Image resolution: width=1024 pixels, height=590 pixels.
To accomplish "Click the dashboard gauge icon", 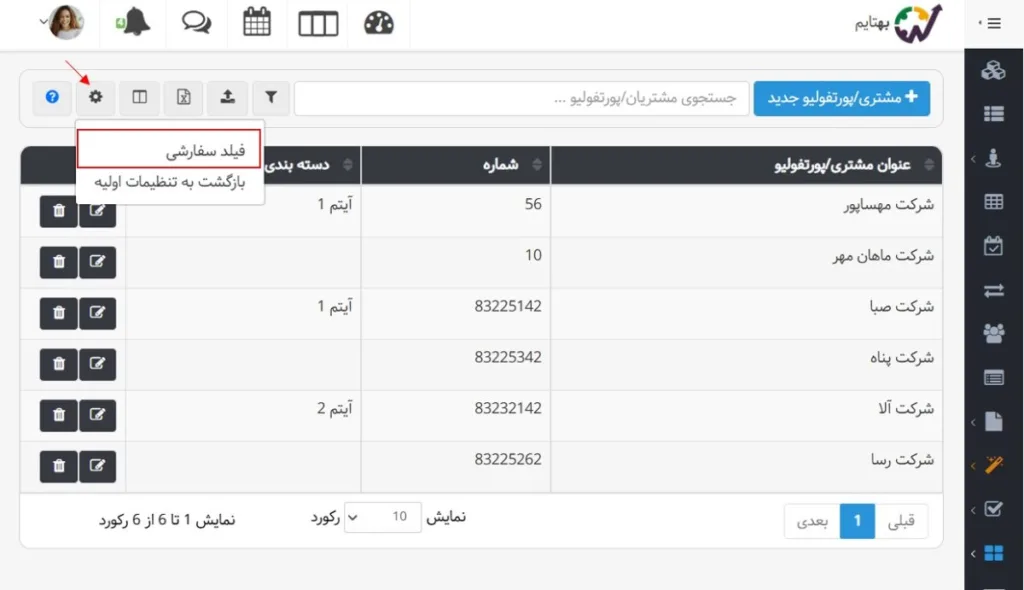I will click(380, 23).
